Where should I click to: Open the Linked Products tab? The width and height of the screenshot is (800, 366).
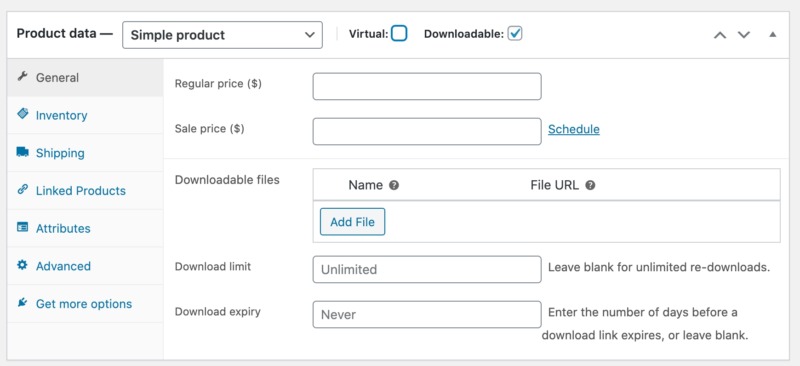click(85, 191)
